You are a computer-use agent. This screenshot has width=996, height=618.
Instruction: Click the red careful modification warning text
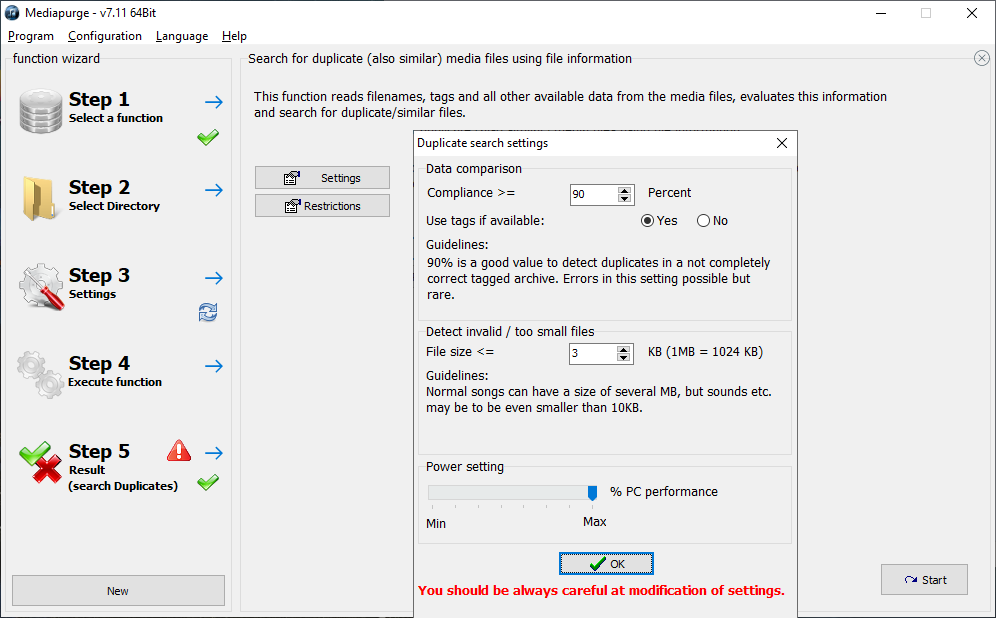pyautogui.click(x=601, y=591)
